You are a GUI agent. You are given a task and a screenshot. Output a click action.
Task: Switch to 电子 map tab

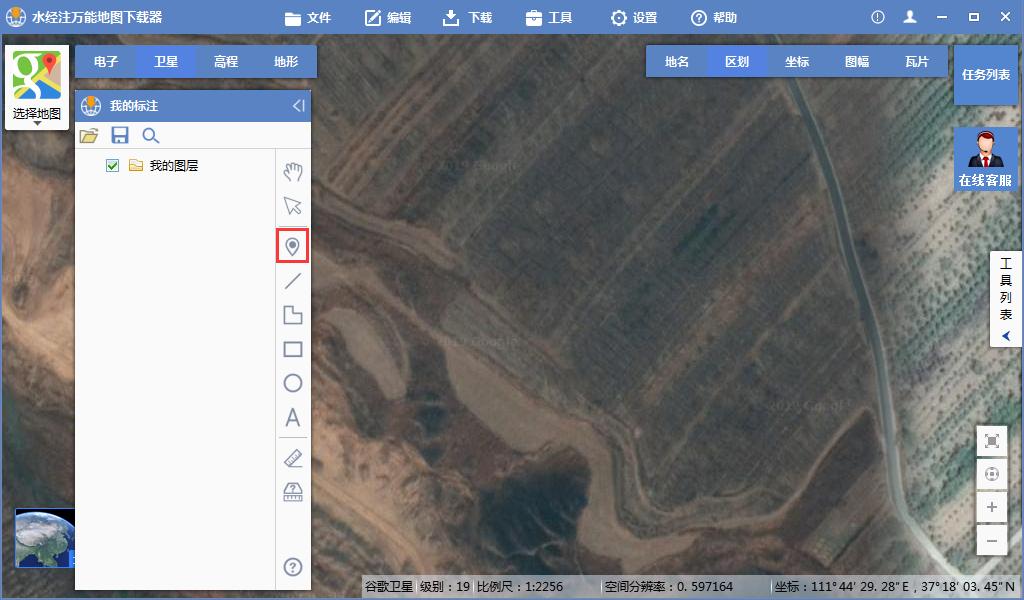click(x=106, y=61)
